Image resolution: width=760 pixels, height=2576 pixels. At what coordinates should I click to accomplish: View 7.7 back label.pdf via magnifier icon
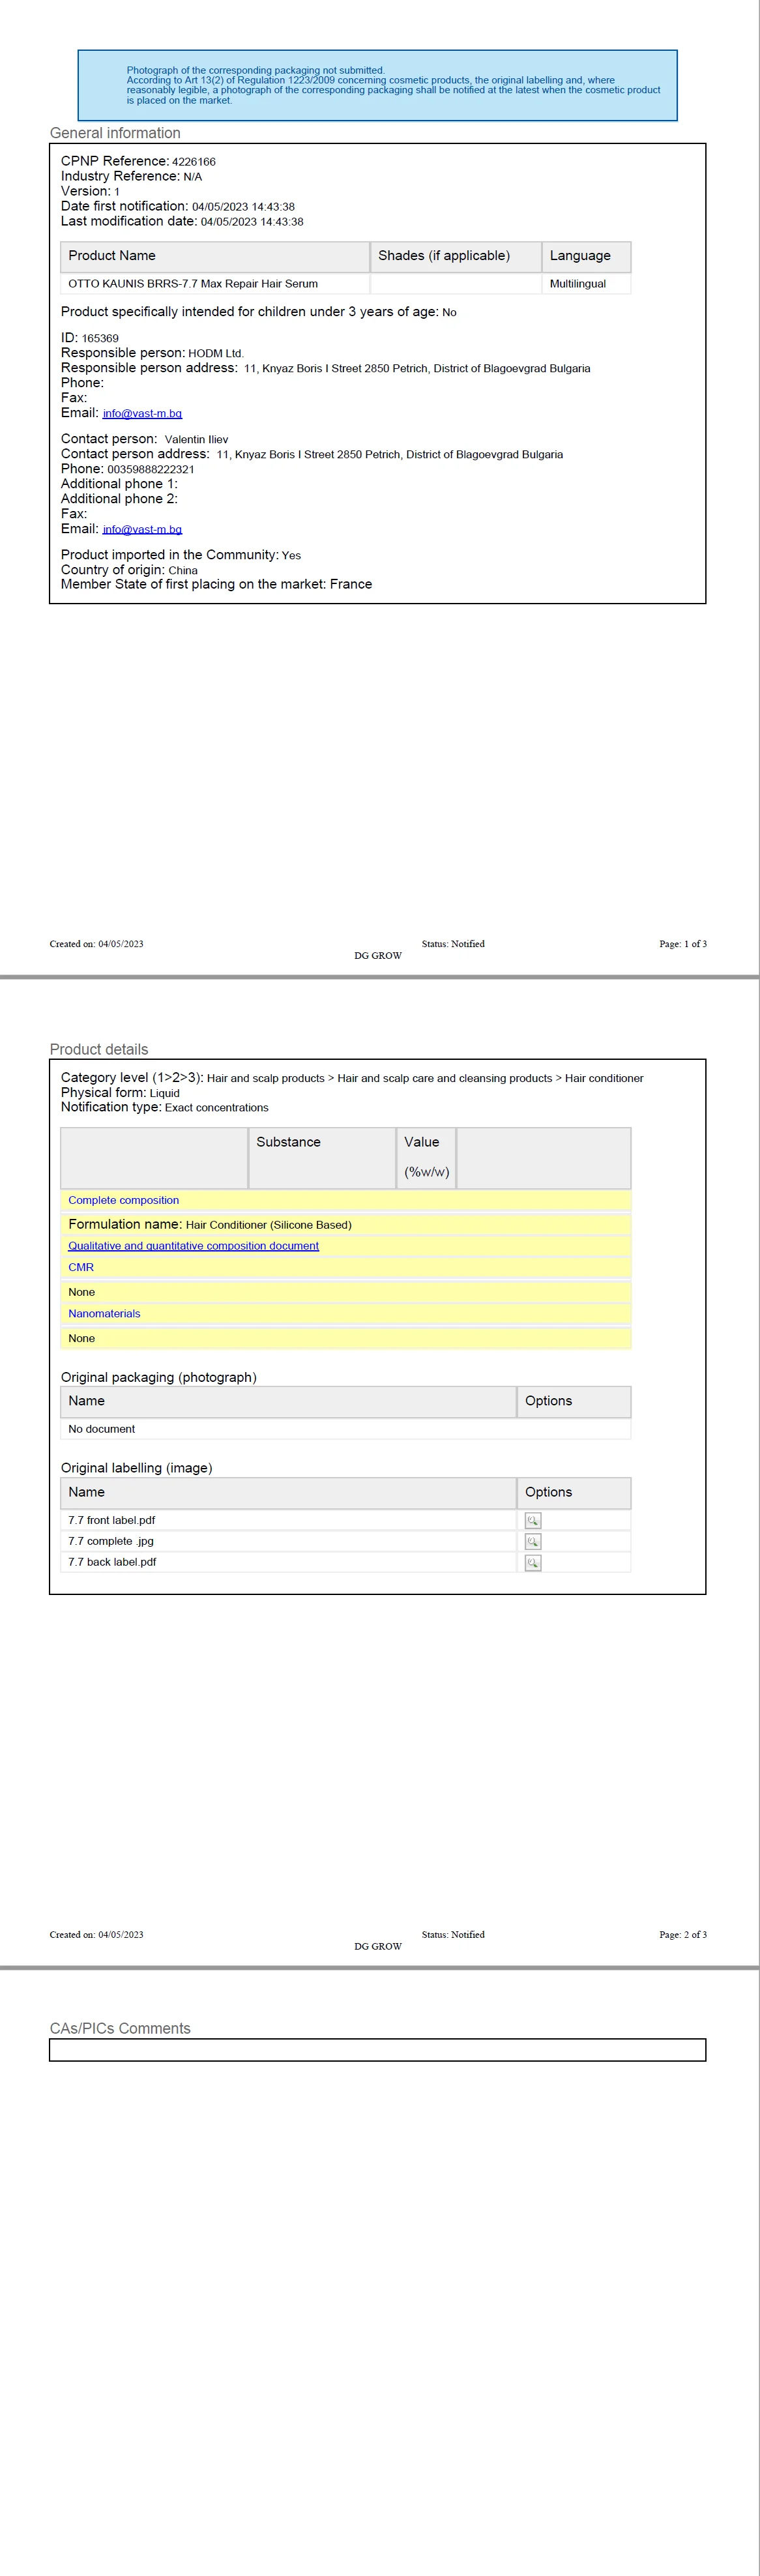coord(533,1562)
